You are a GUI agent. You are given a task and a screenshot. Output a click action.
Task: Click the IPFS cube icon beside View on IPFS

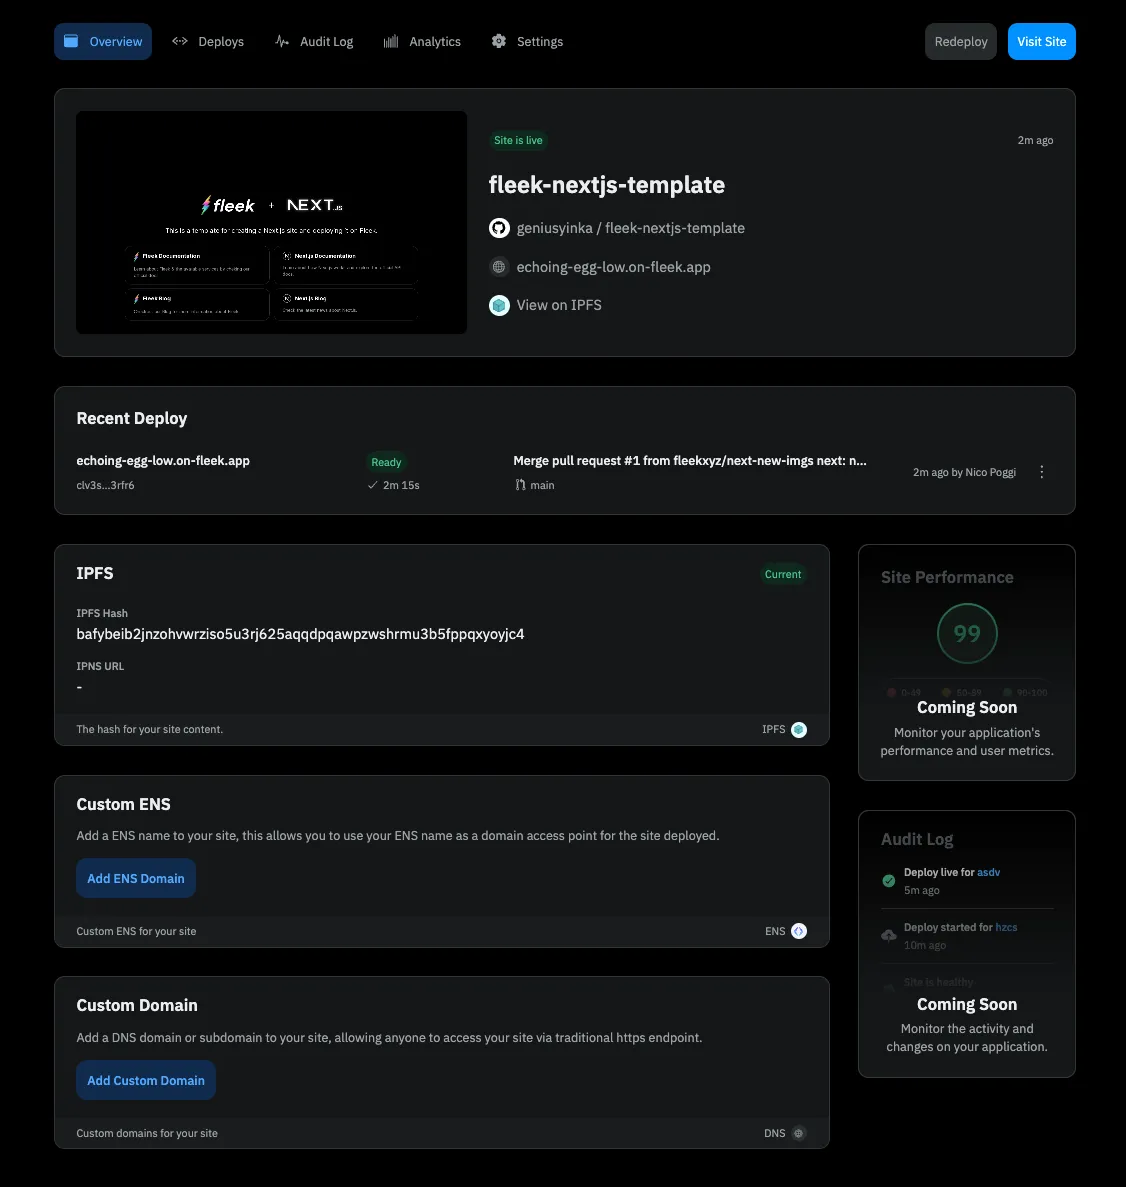[x=499, y=305]
